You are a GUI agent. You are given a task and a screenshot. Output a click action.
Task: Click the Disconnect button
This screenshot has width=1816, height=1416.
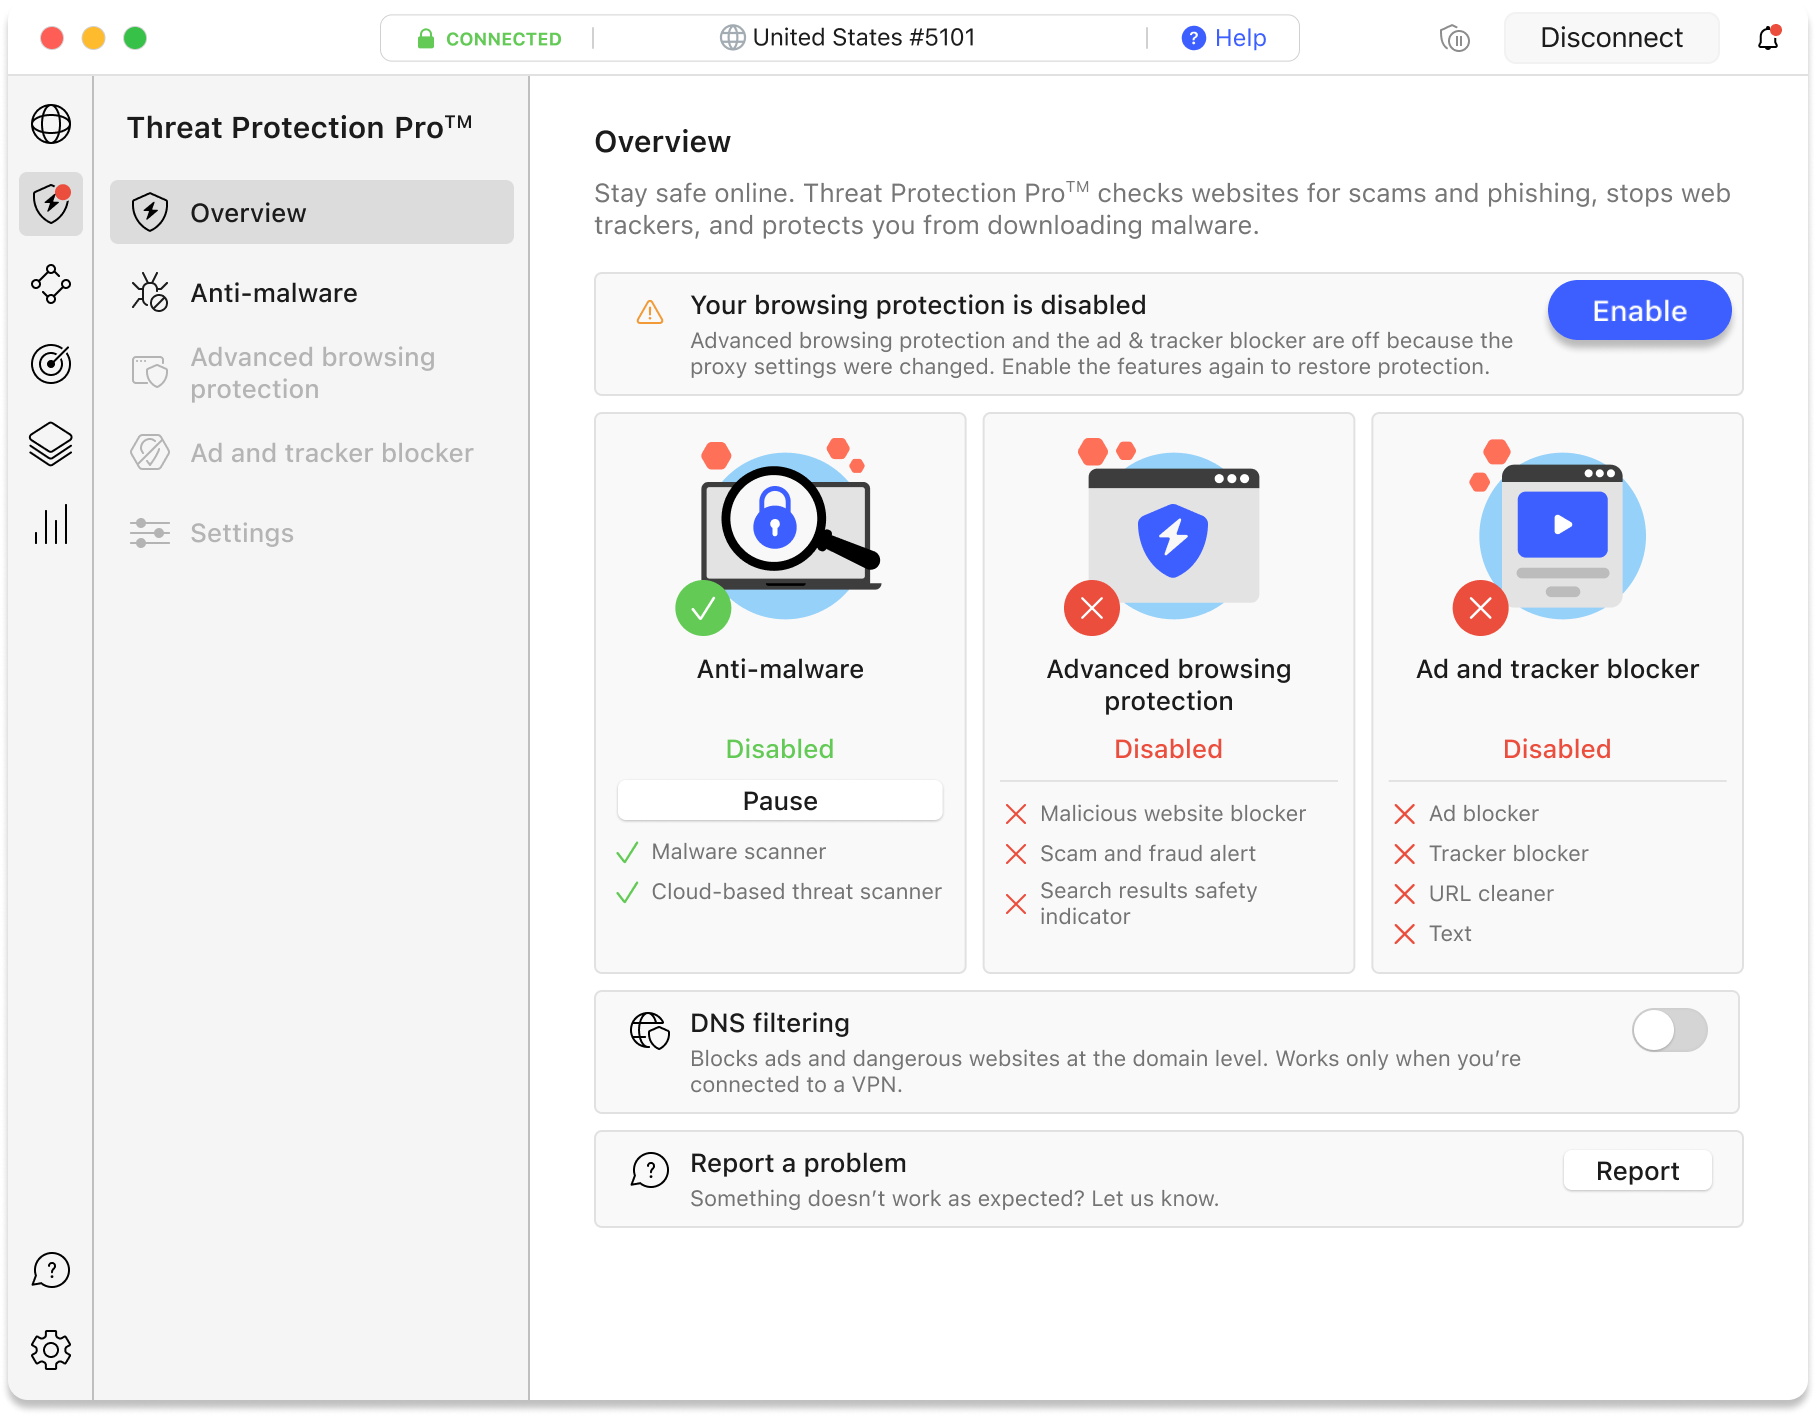(x=1611, y=38)
